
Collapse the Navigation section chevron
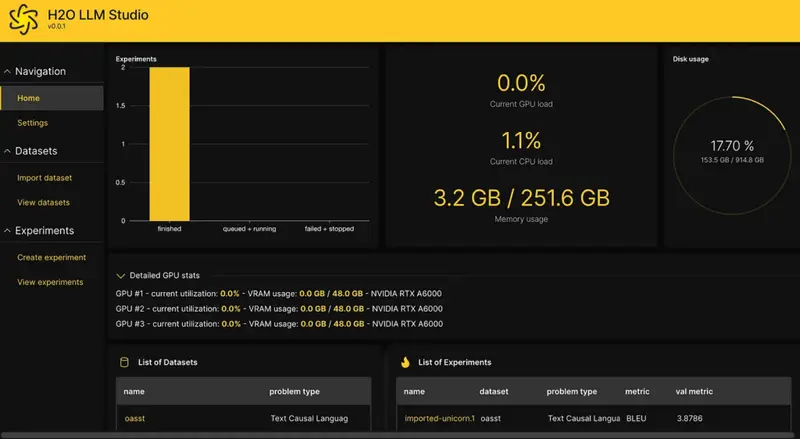click(7, 71)
